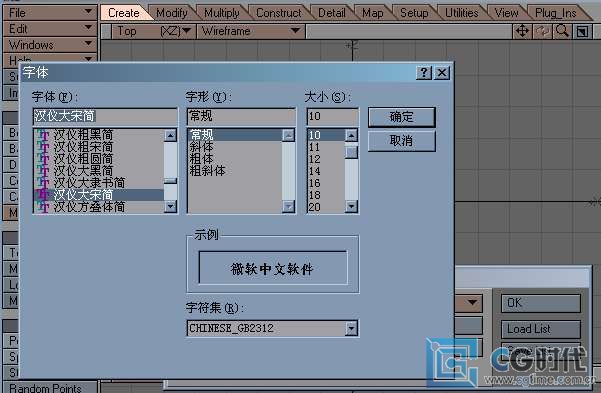Switch to the Multiply tab

pos(222,13)
